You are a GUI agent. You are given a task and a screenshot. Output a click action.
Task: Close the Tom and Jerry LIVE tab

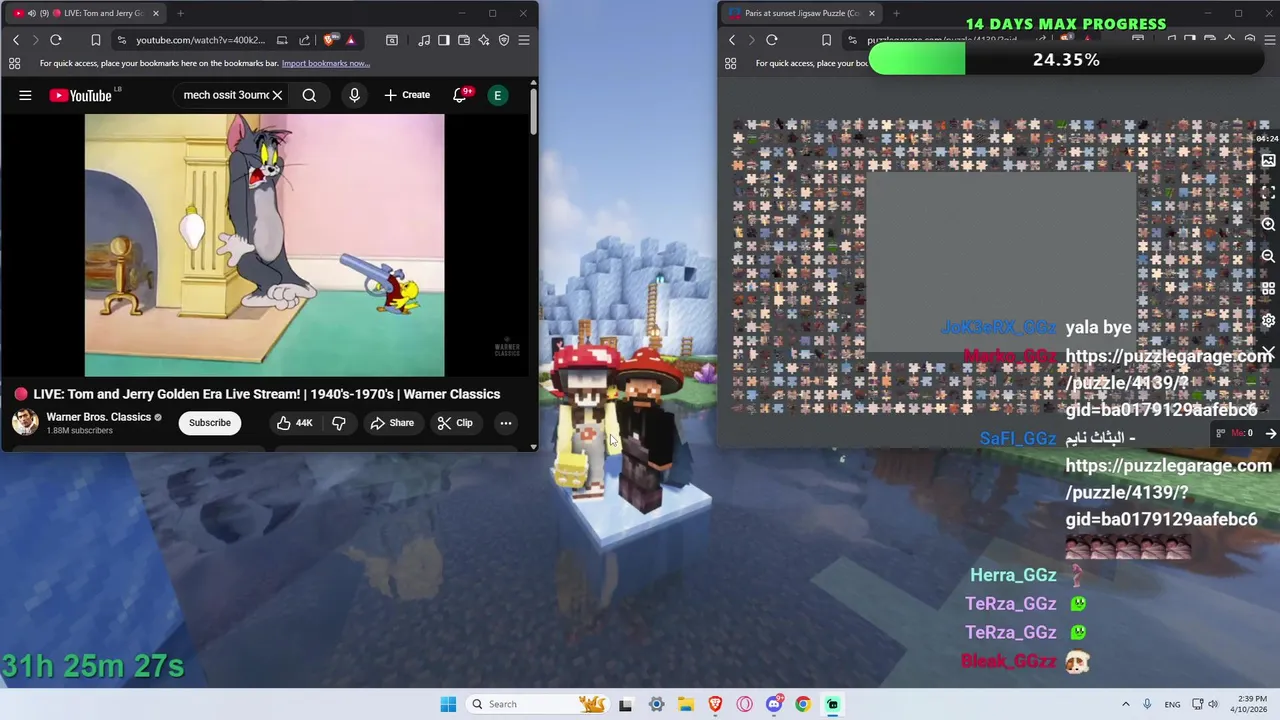155,13
